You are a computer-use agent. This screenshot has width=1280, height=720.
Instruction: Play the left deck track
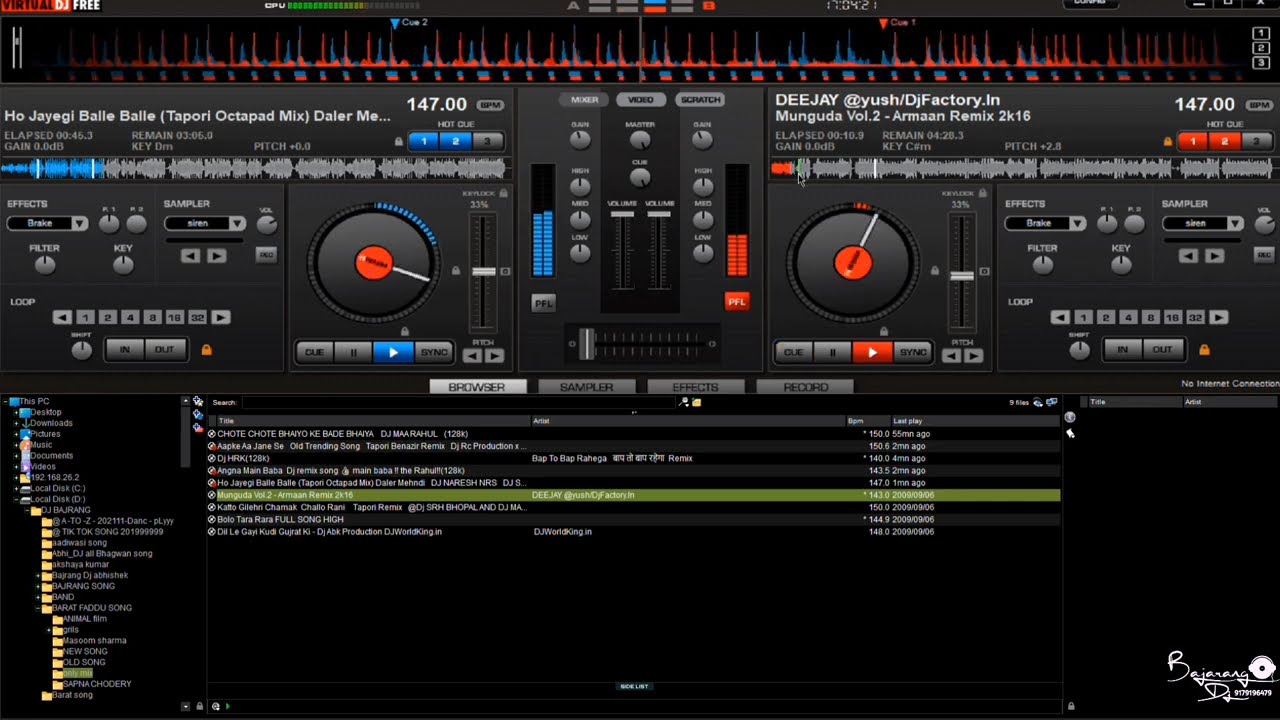tap(393, 352)
